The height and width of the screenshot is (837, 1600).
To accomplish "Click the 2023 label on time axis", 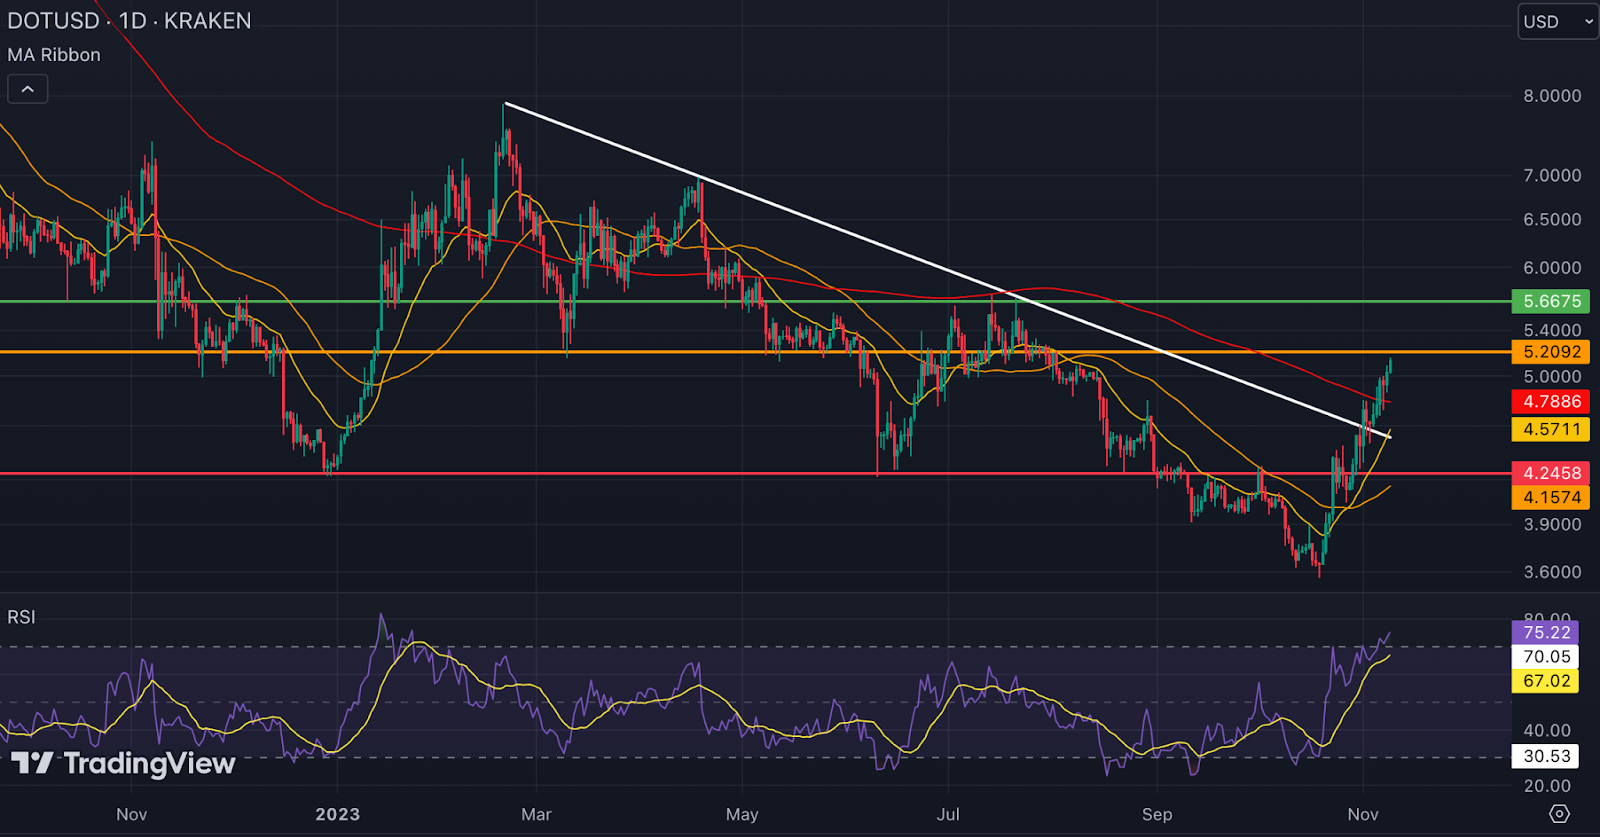I will coord(338,814).
